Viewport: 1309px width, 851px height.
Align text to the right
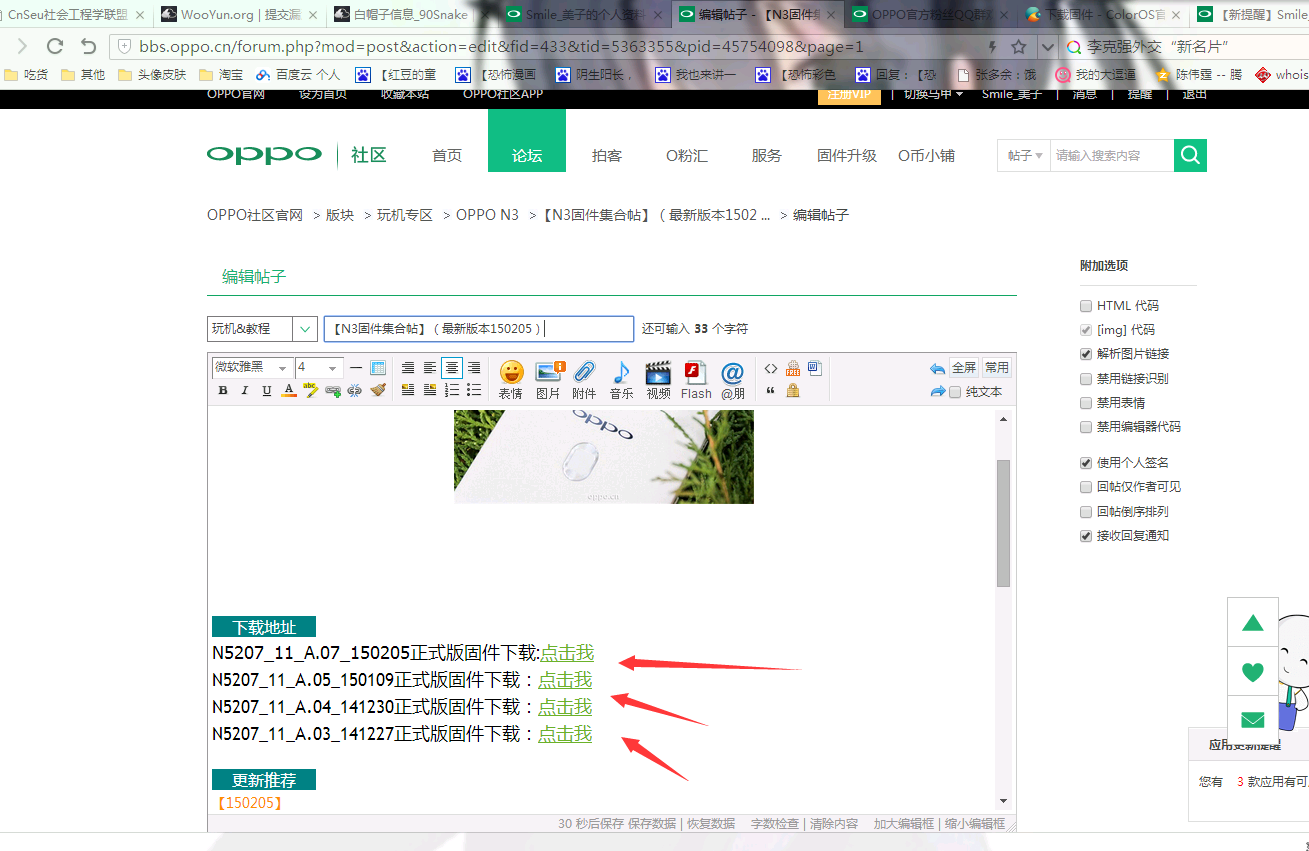(474, 368)
